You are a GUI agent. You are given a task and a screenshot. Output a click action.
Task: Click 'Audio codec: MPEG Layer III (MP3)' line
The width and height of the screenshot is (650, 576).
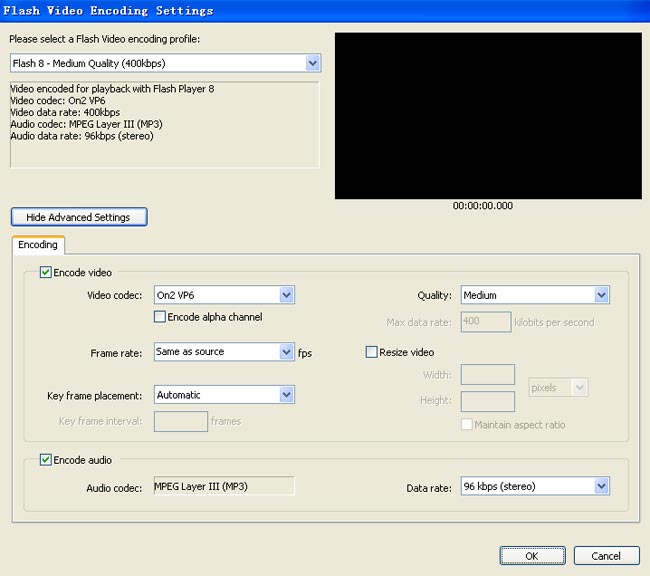(86, 124)
